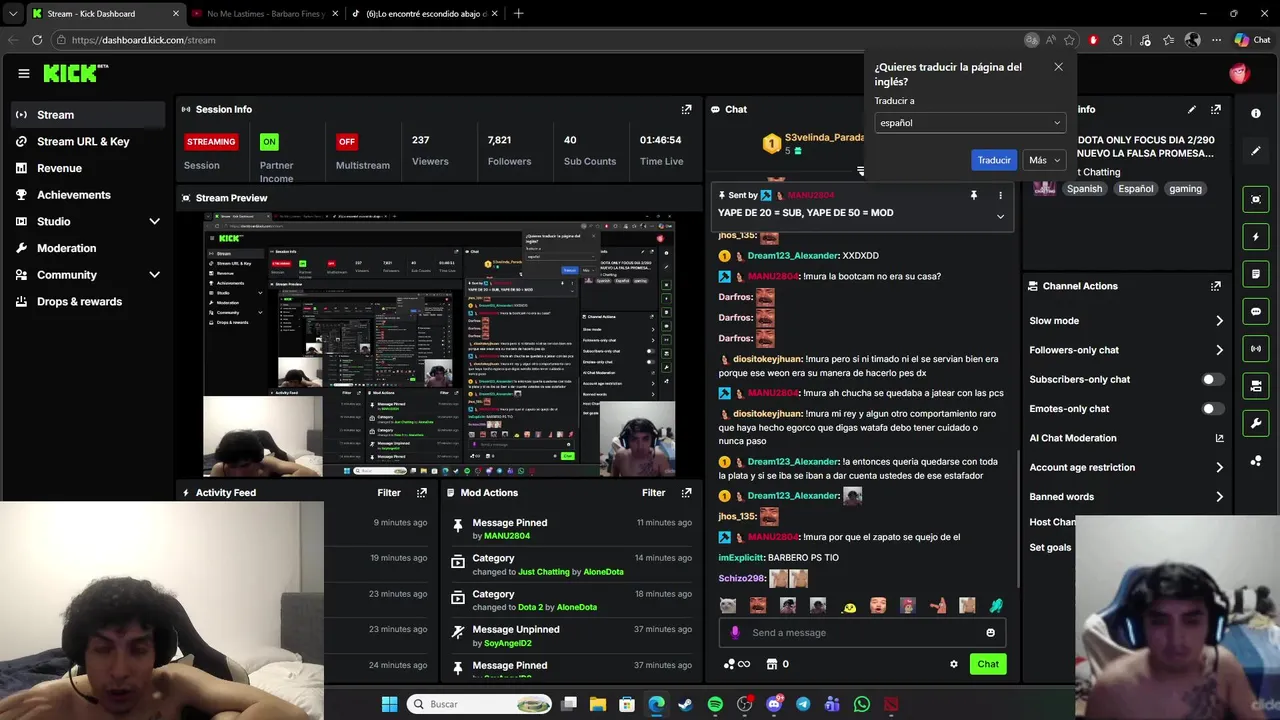
Task: Open Account age restriction arrow
Action: tap(1219, 467)
